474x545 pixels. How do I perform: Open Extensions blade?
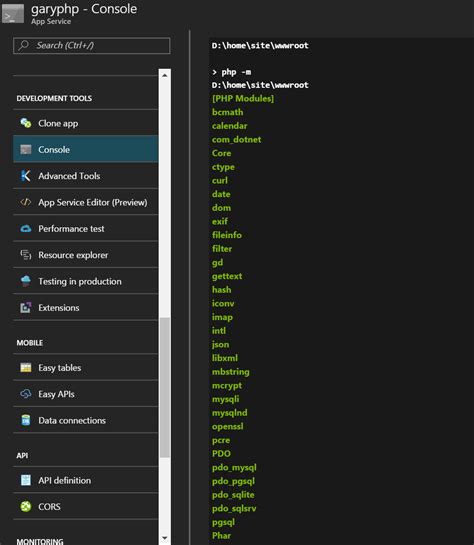85,308
